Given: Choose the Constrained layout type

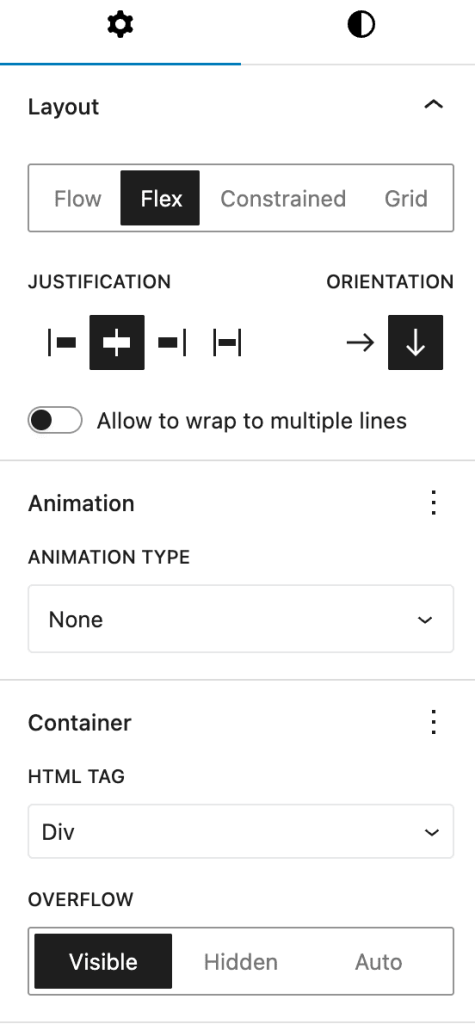Looking at the screenshot, I should tap(283, 198).
